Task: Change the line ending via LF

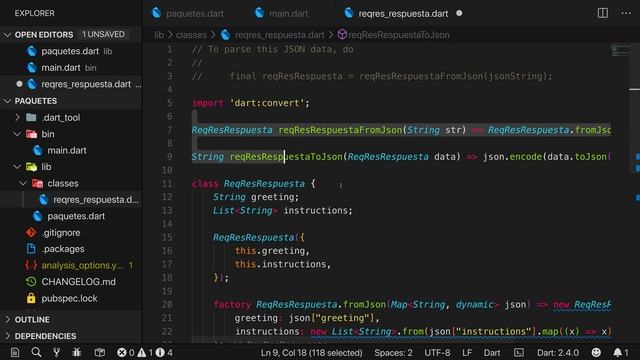Action: [467, 352]
